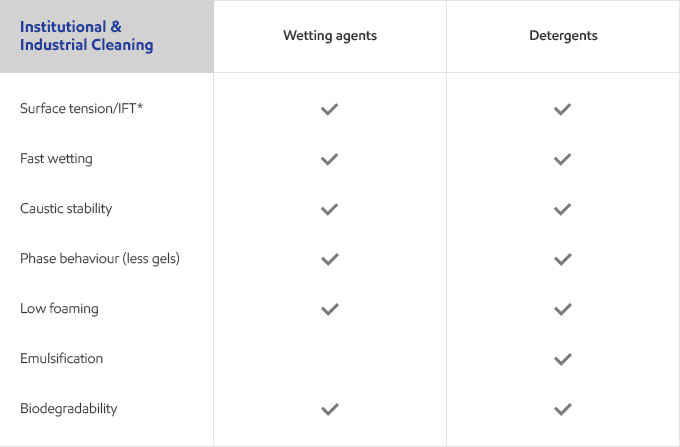Screen dimensions: 680x447
Task: Click Caustic stability checkmark under Wetting agents
Action: [330, 209]
